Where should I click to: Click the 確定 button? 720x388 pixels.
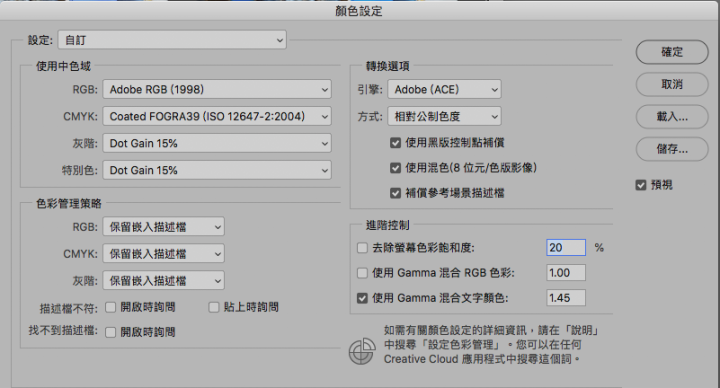click(x=672, y=52)
